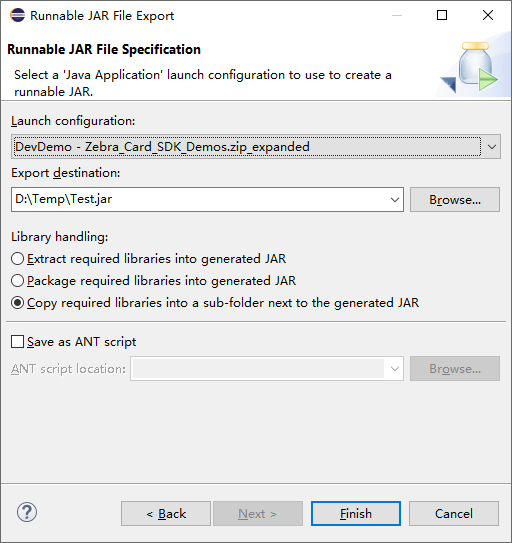The height and width of the screenshot is (543, 512).
Task: Expand the Launch configuration dropdown arrow
Action: (x=492, y=146)
